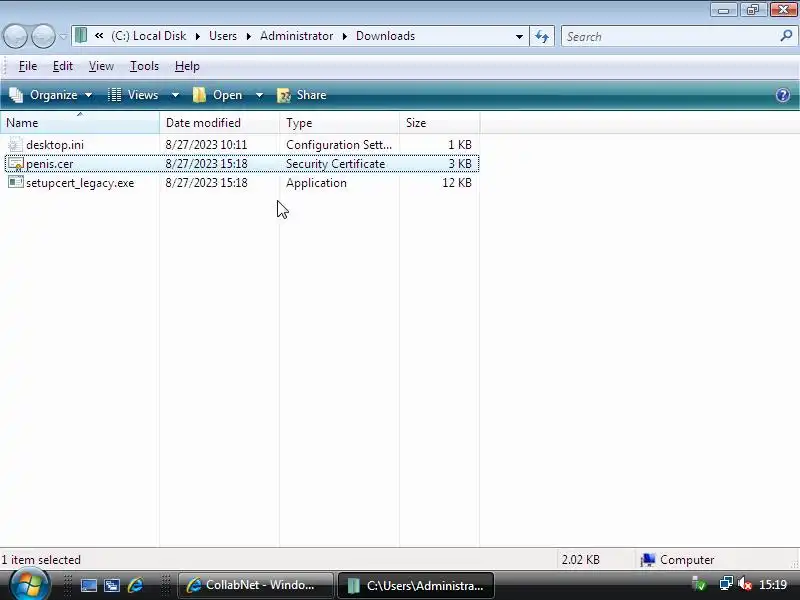Screen dimensions: 800x600
Task: Expand the hidden breadcrumb chevron «
Action: pos(99,36)
